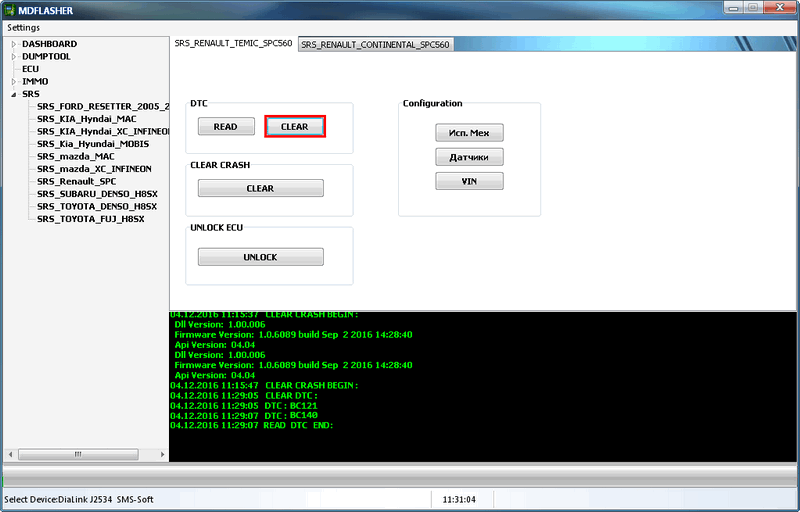Switch to SRS_RENAULT_CONTINENTAL_SPC560 tab
Image resolution: width=800 pixels, height=512 pixels.
click(x=375, y=45)
